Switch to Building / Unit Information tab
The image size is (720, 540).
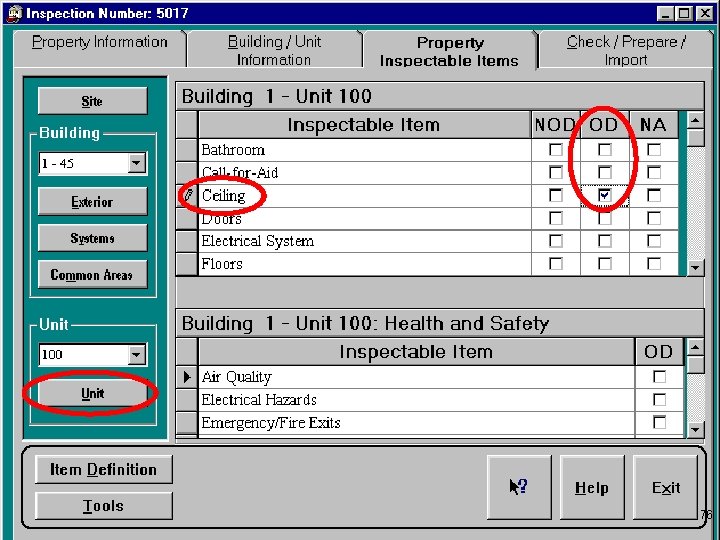pyautogui.click(x=274, y=51)
